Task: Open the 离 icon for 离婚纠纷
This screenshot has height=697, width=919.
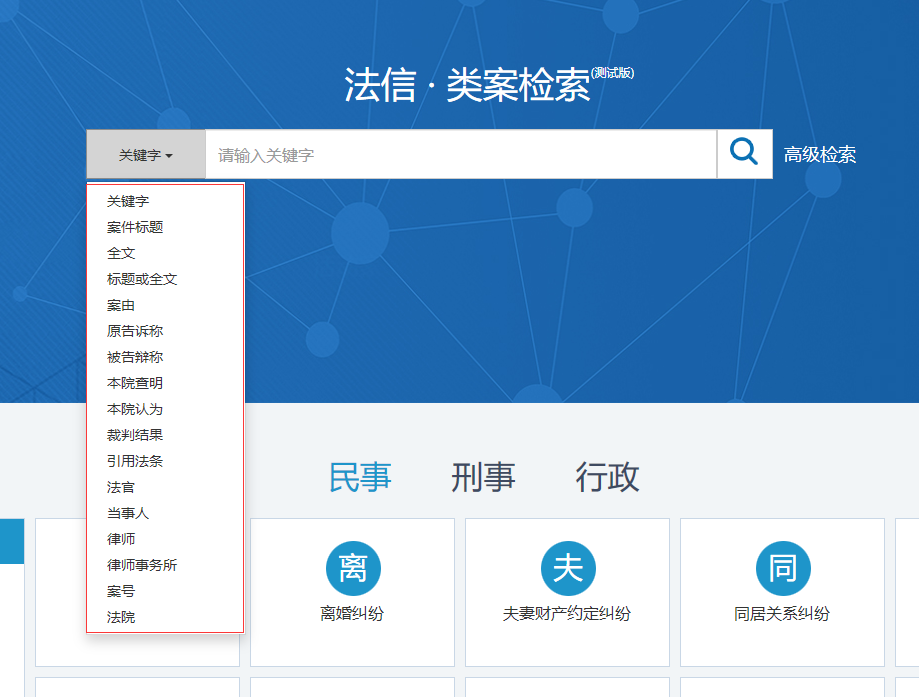Action: coord(353,568)
